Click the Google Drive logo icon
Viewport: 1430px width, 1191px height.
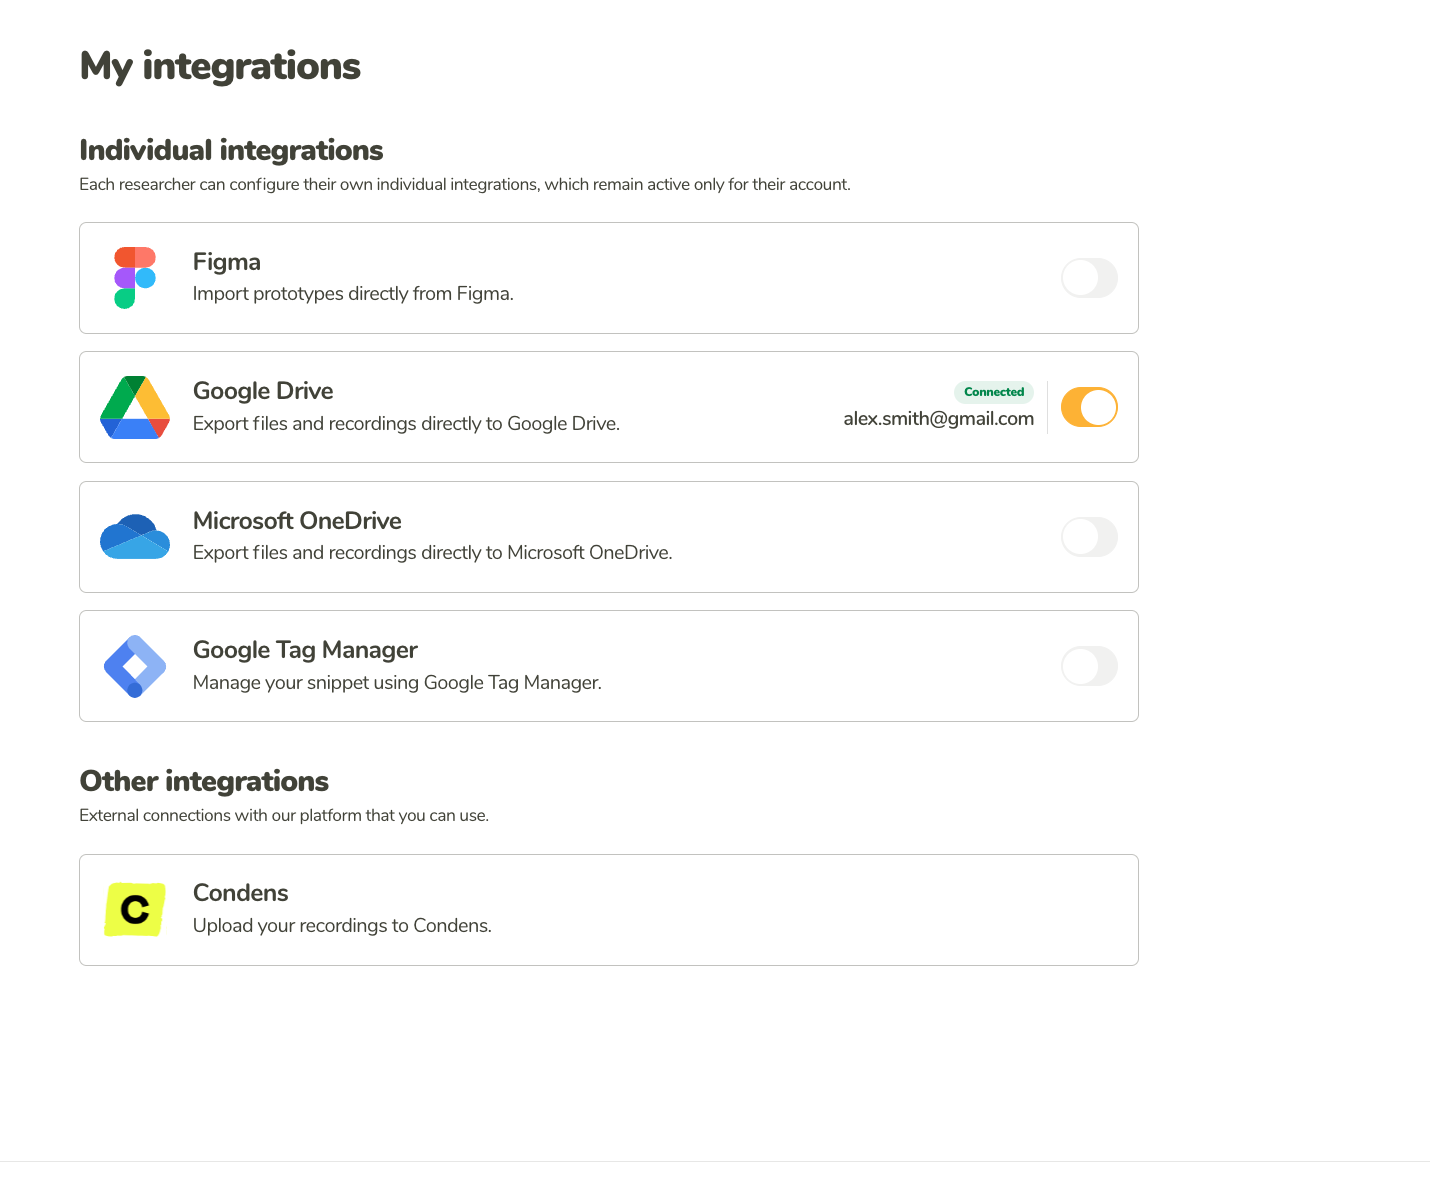point(135,407)
